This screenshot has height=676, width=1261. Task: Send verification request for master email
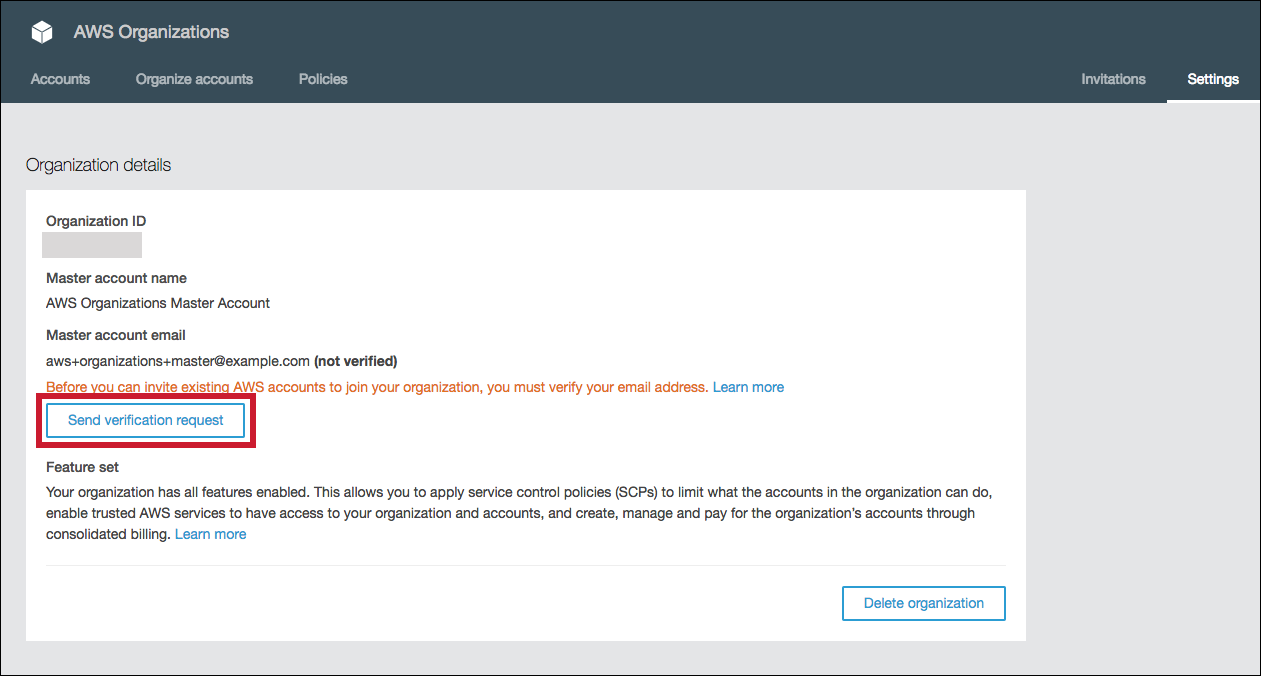click(x=145, y=420)
